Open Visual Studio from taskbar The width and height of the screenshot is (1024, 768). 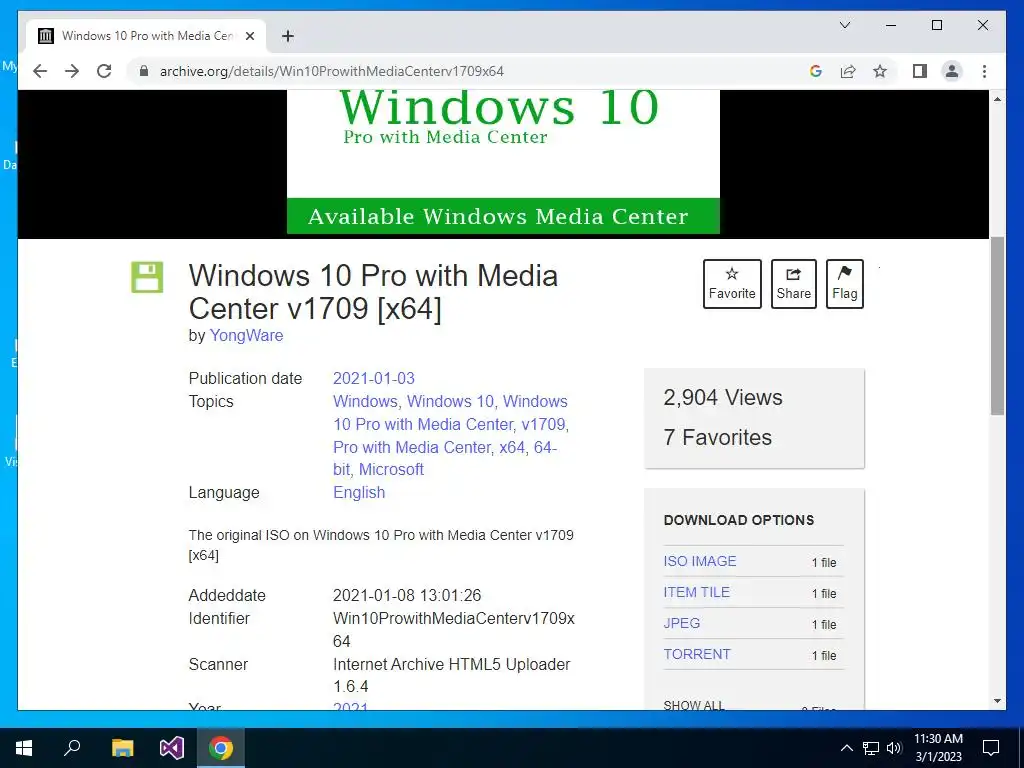(x=172, y=748)
